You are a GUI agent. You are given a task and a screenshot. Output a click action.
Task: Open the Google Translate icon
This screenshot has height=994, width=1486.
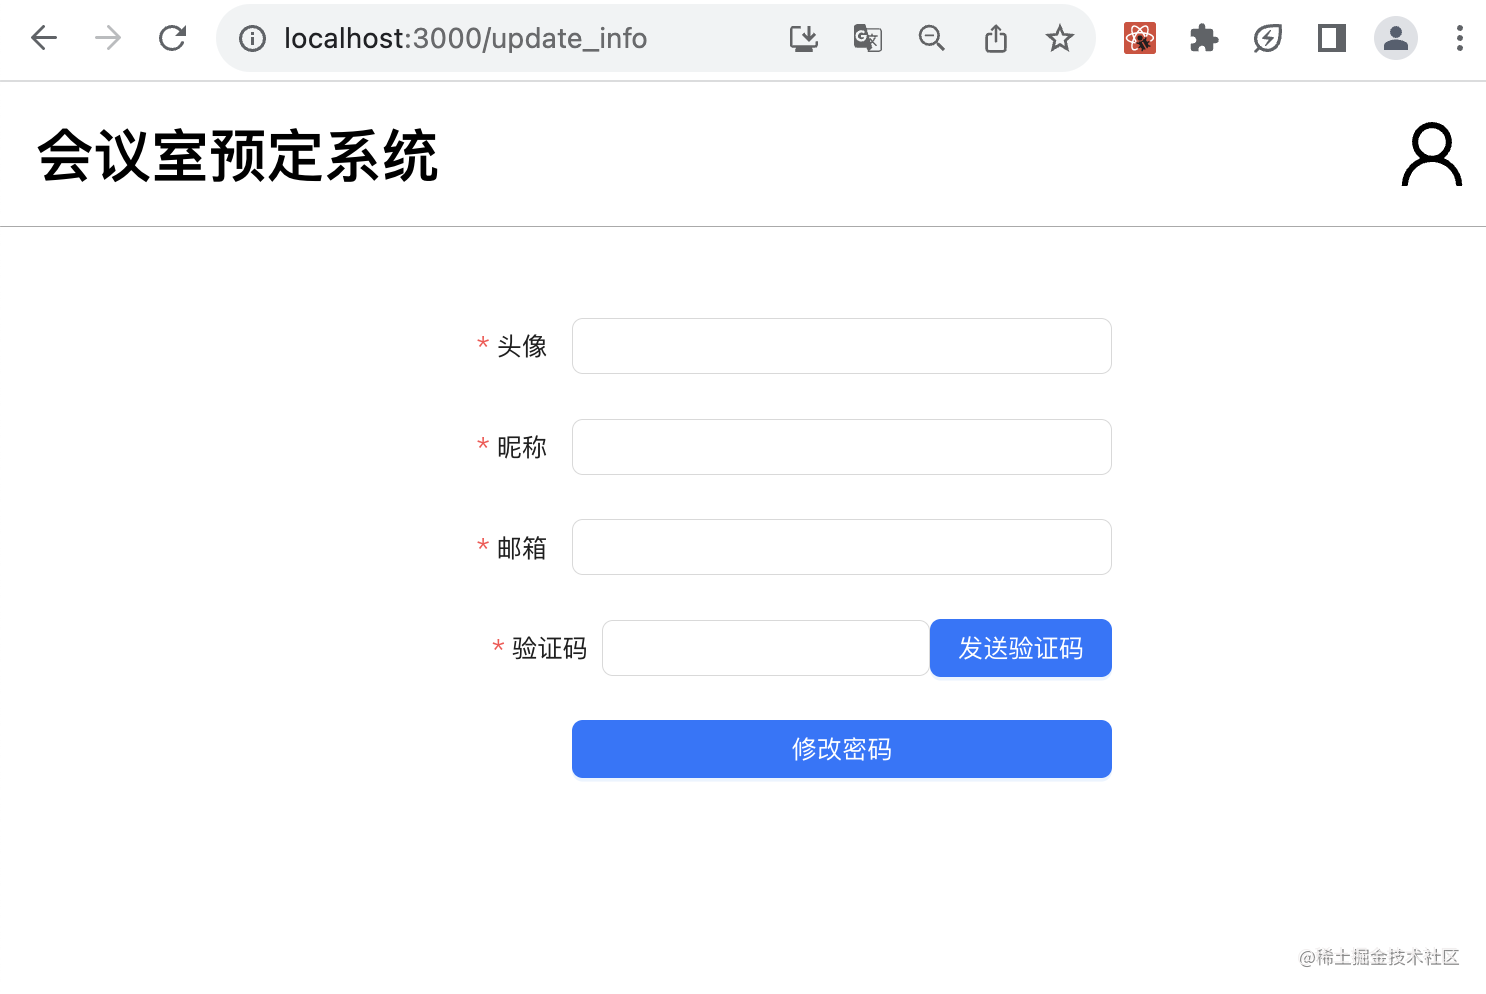[x=867, y=38]
